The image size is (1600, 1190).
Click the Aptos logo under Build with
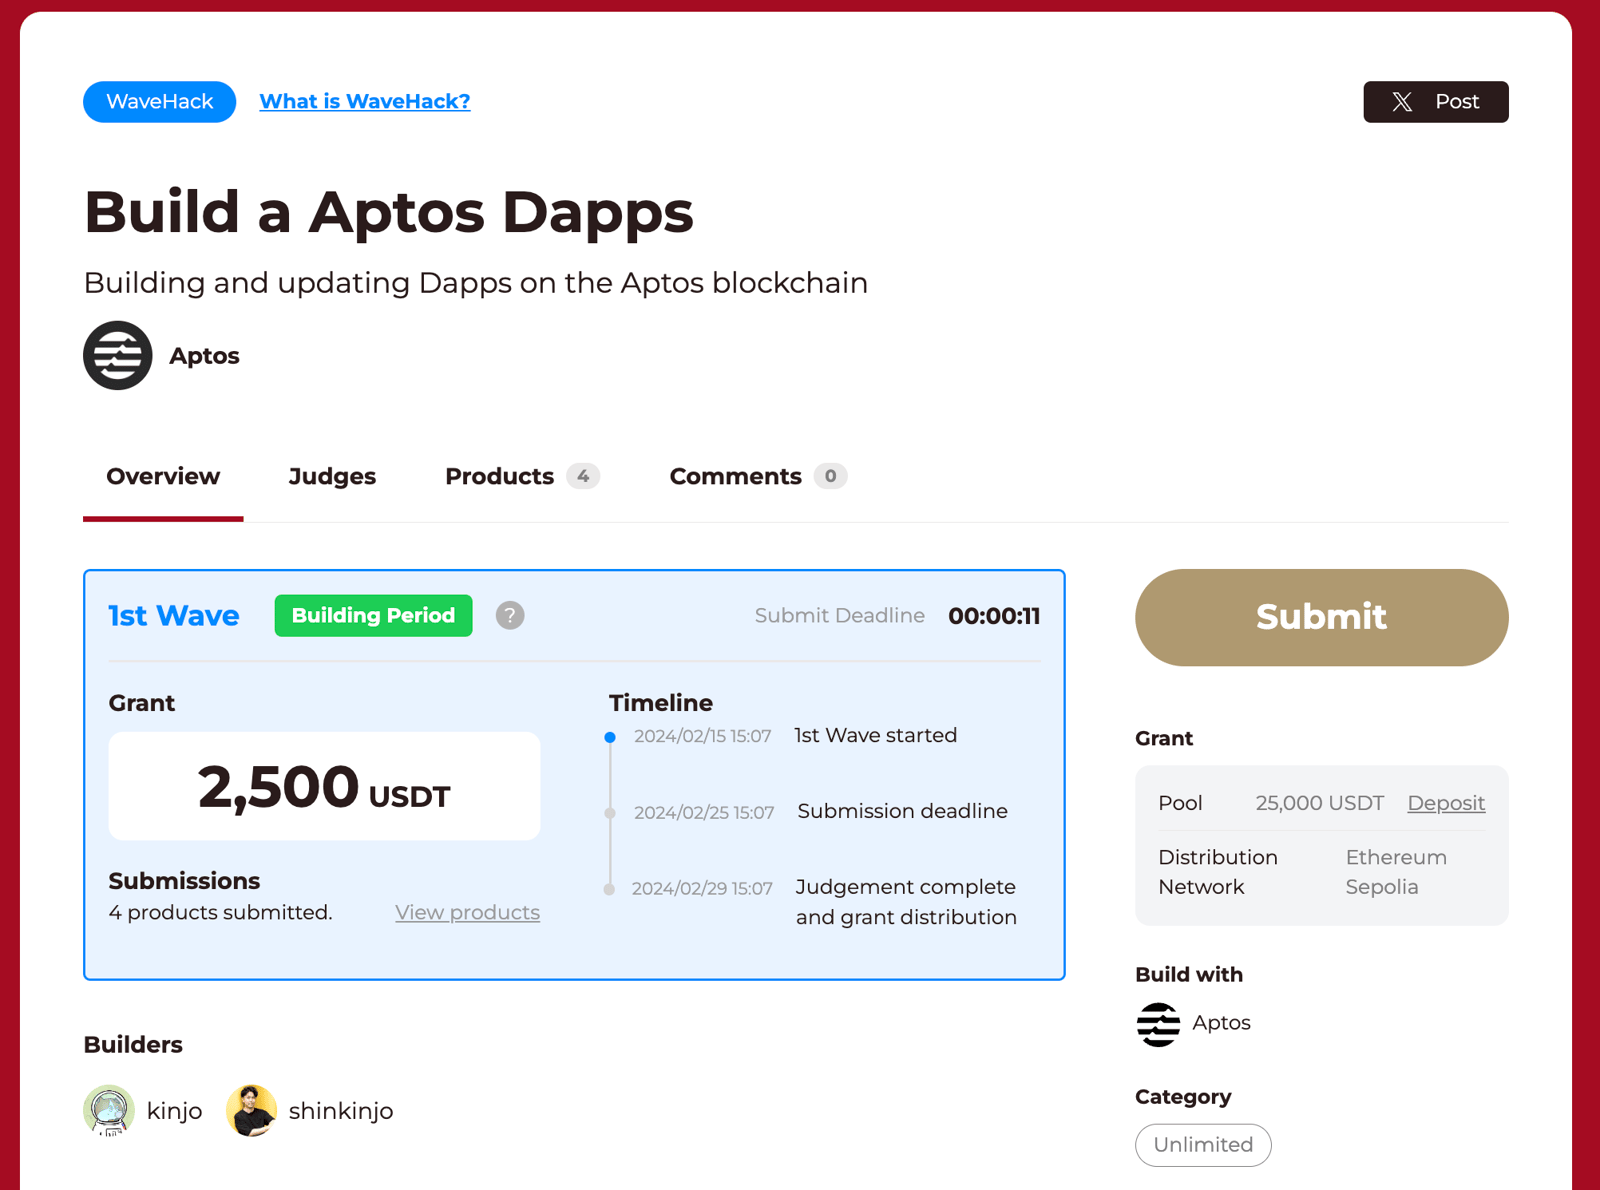[1158, 1023]
